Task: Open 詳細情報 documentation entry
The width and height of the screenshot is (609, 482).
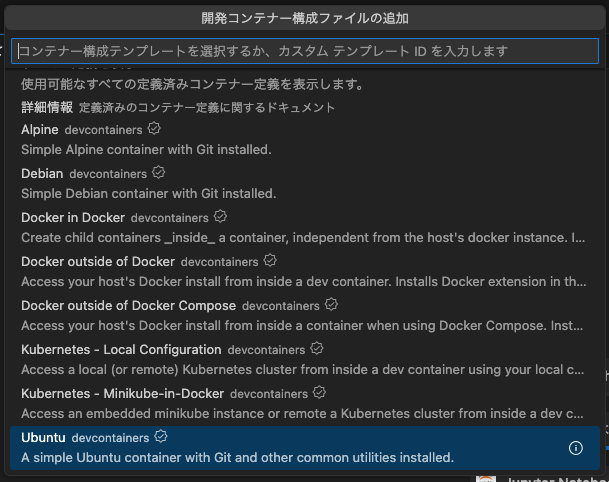Action: (305, 107)
